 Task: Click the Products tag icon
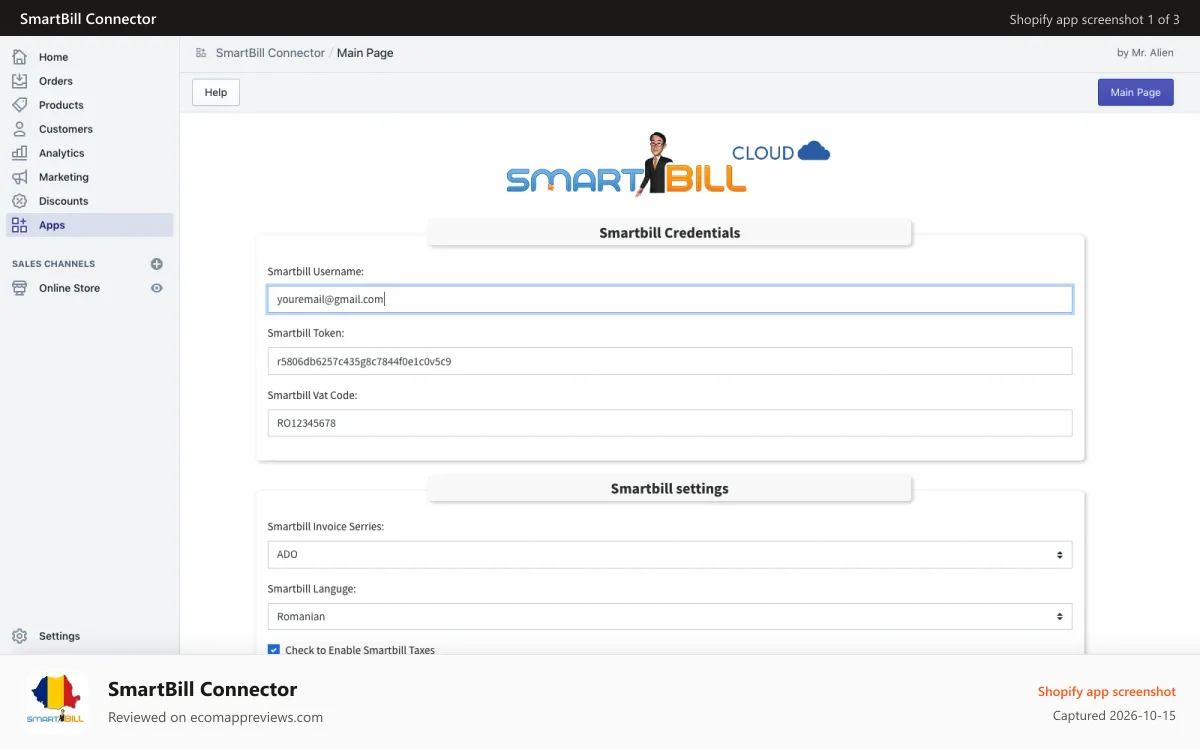pyautogui.click(x=19, y=105)
